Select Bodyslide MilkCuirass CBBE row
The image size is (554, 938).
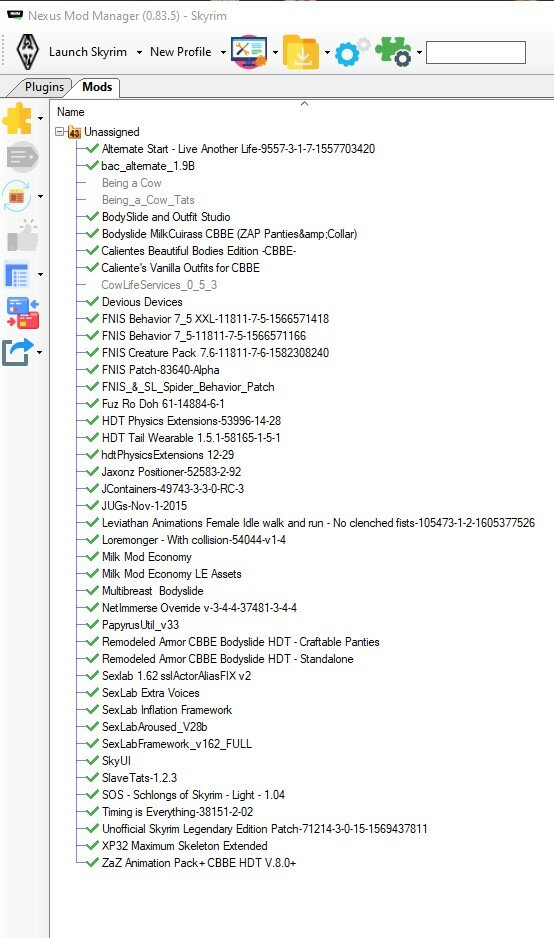click(229, 234)
